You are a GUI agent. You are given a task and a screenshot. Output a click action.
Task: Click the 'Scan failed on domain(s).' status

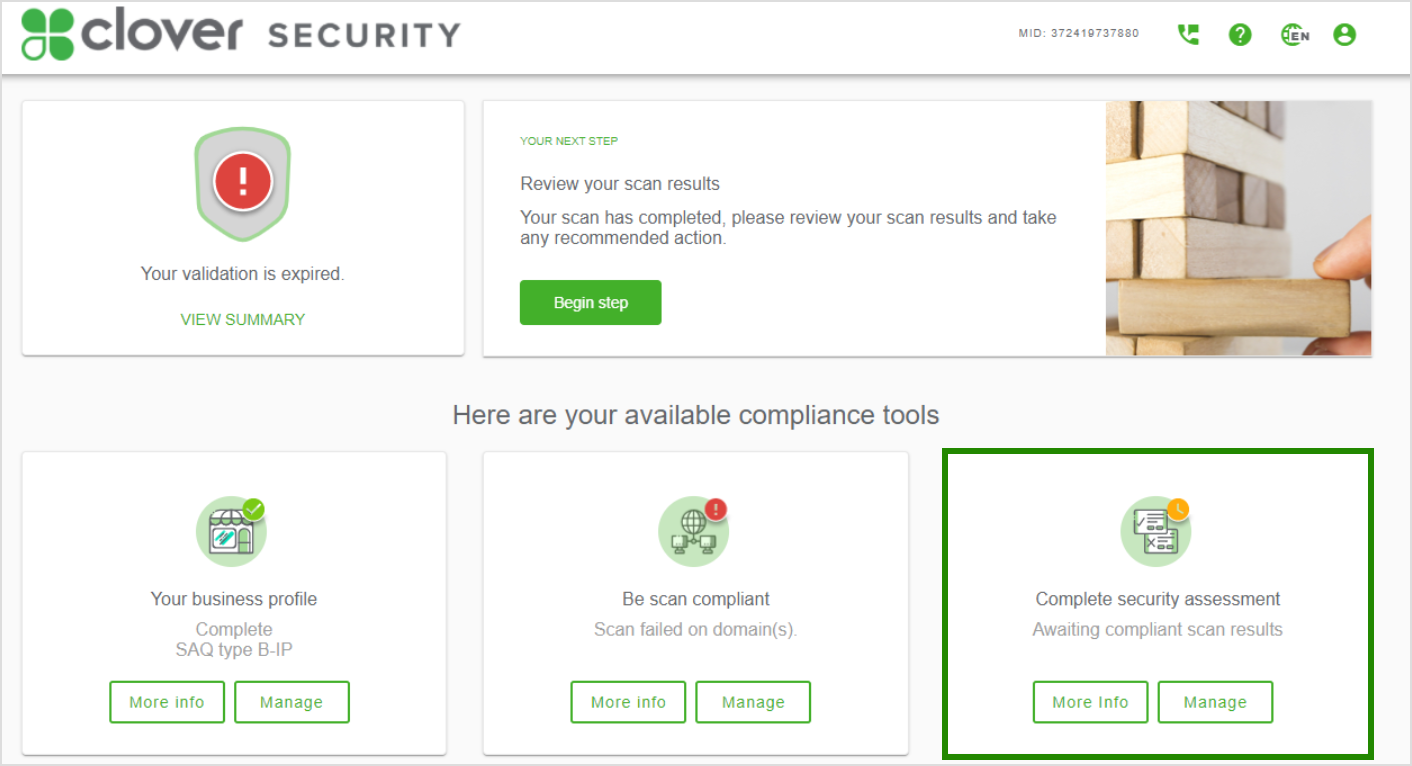click(x=695, y=630)
